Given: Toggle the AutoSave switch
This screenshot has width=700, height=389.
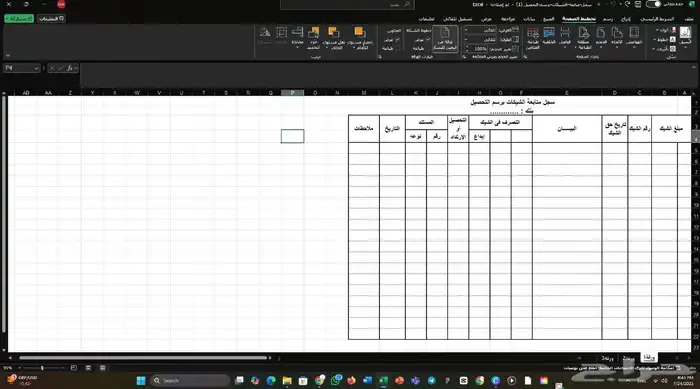Looking at the screenshot, I should pyautogui.click(x=653, y=4).
